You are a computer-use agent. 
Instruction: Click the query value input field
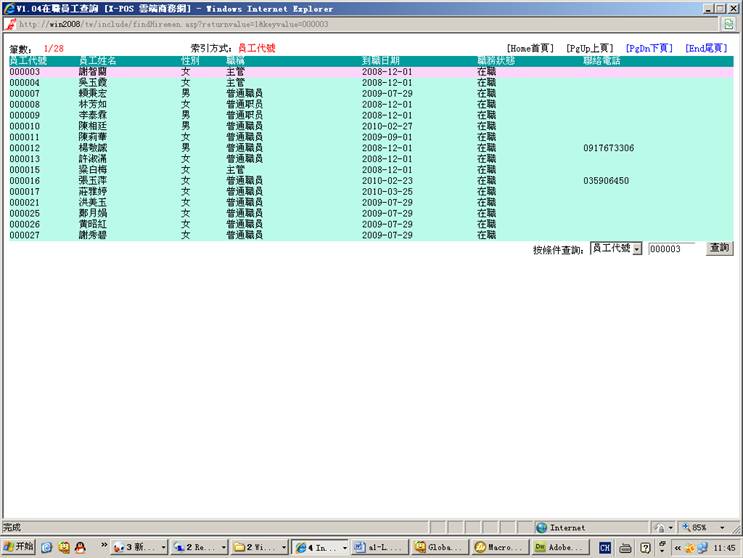(672, 248)
